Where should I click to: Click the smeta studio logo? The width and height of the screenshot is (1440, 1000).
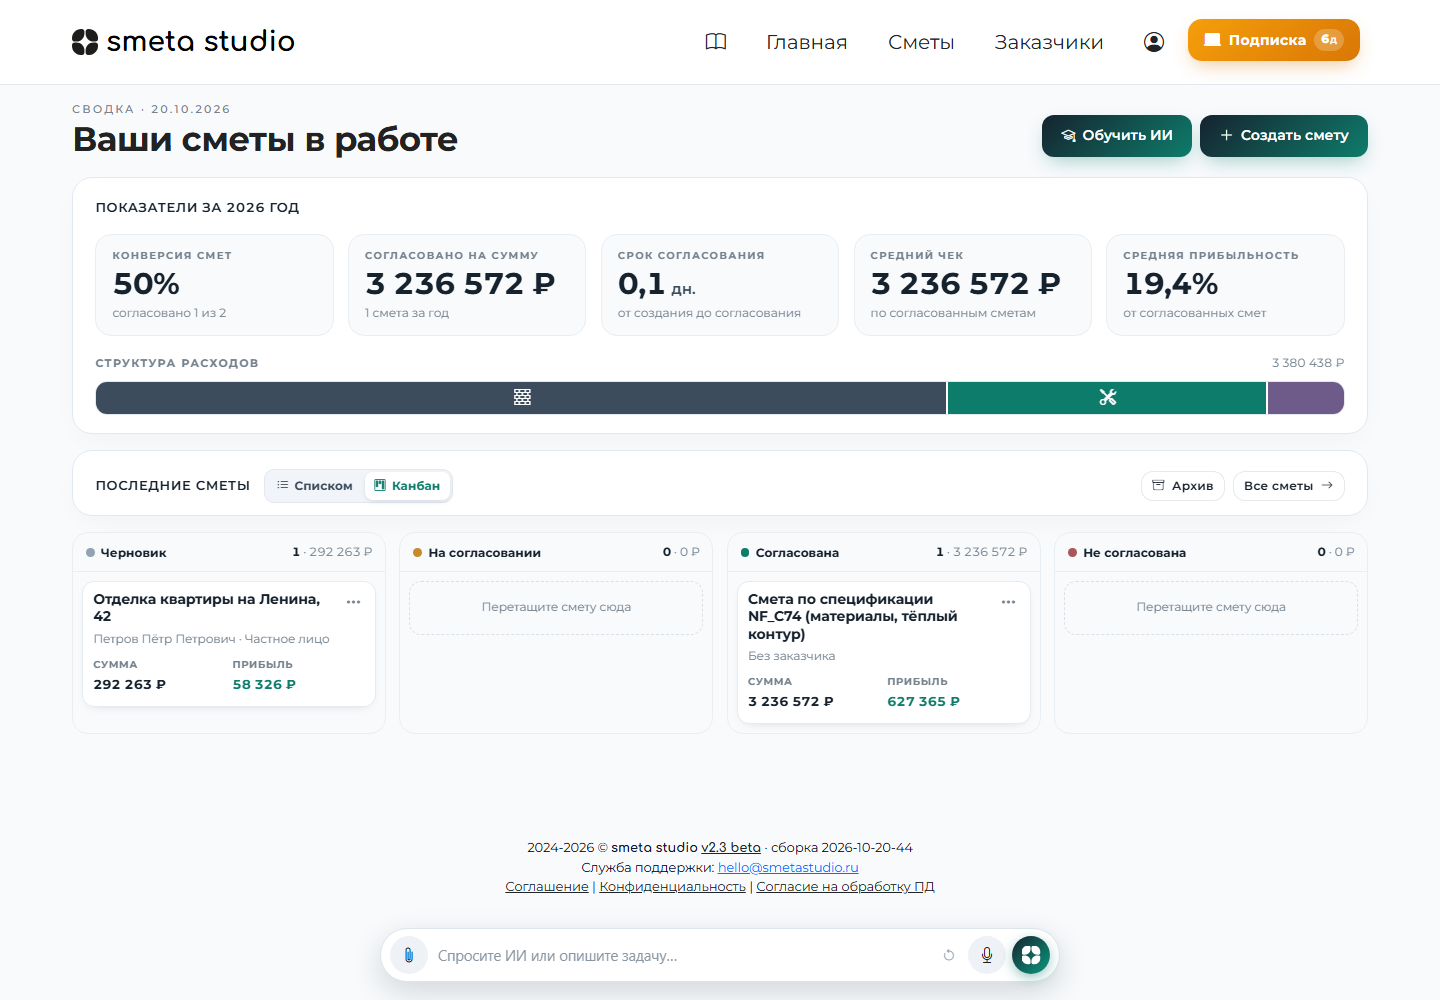(x=183, y=41)
